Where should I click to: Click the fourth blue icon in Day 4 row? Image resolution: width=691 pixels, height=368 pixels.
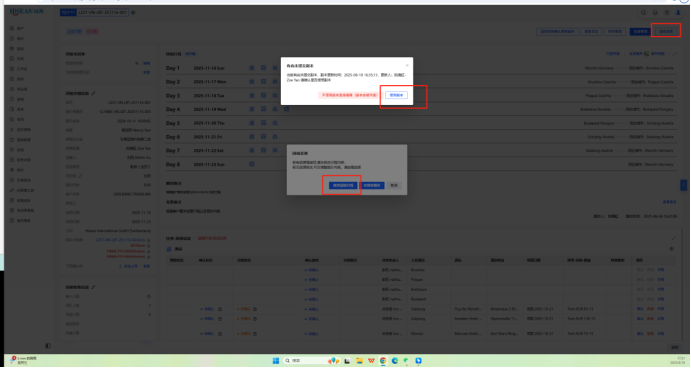(286, 109)
